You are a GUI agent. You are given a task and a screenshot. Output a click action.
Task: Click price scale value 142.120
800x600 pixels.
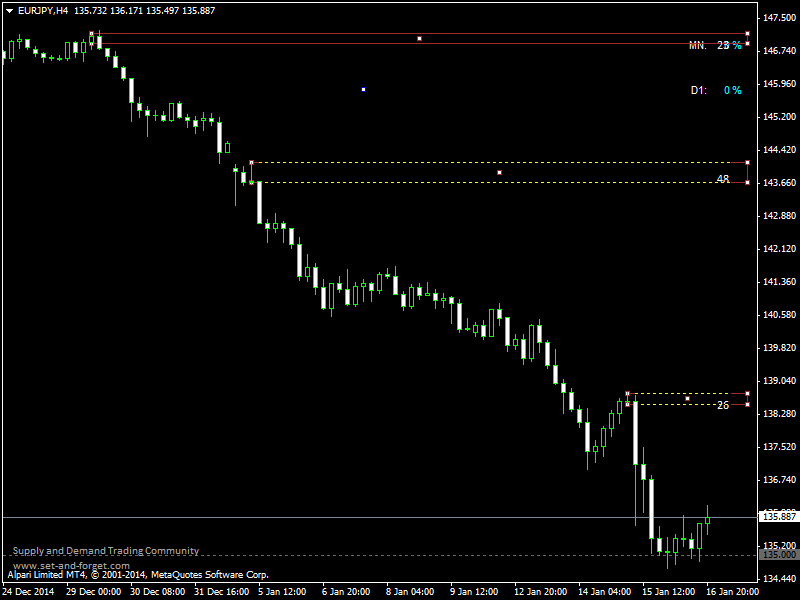779,249
